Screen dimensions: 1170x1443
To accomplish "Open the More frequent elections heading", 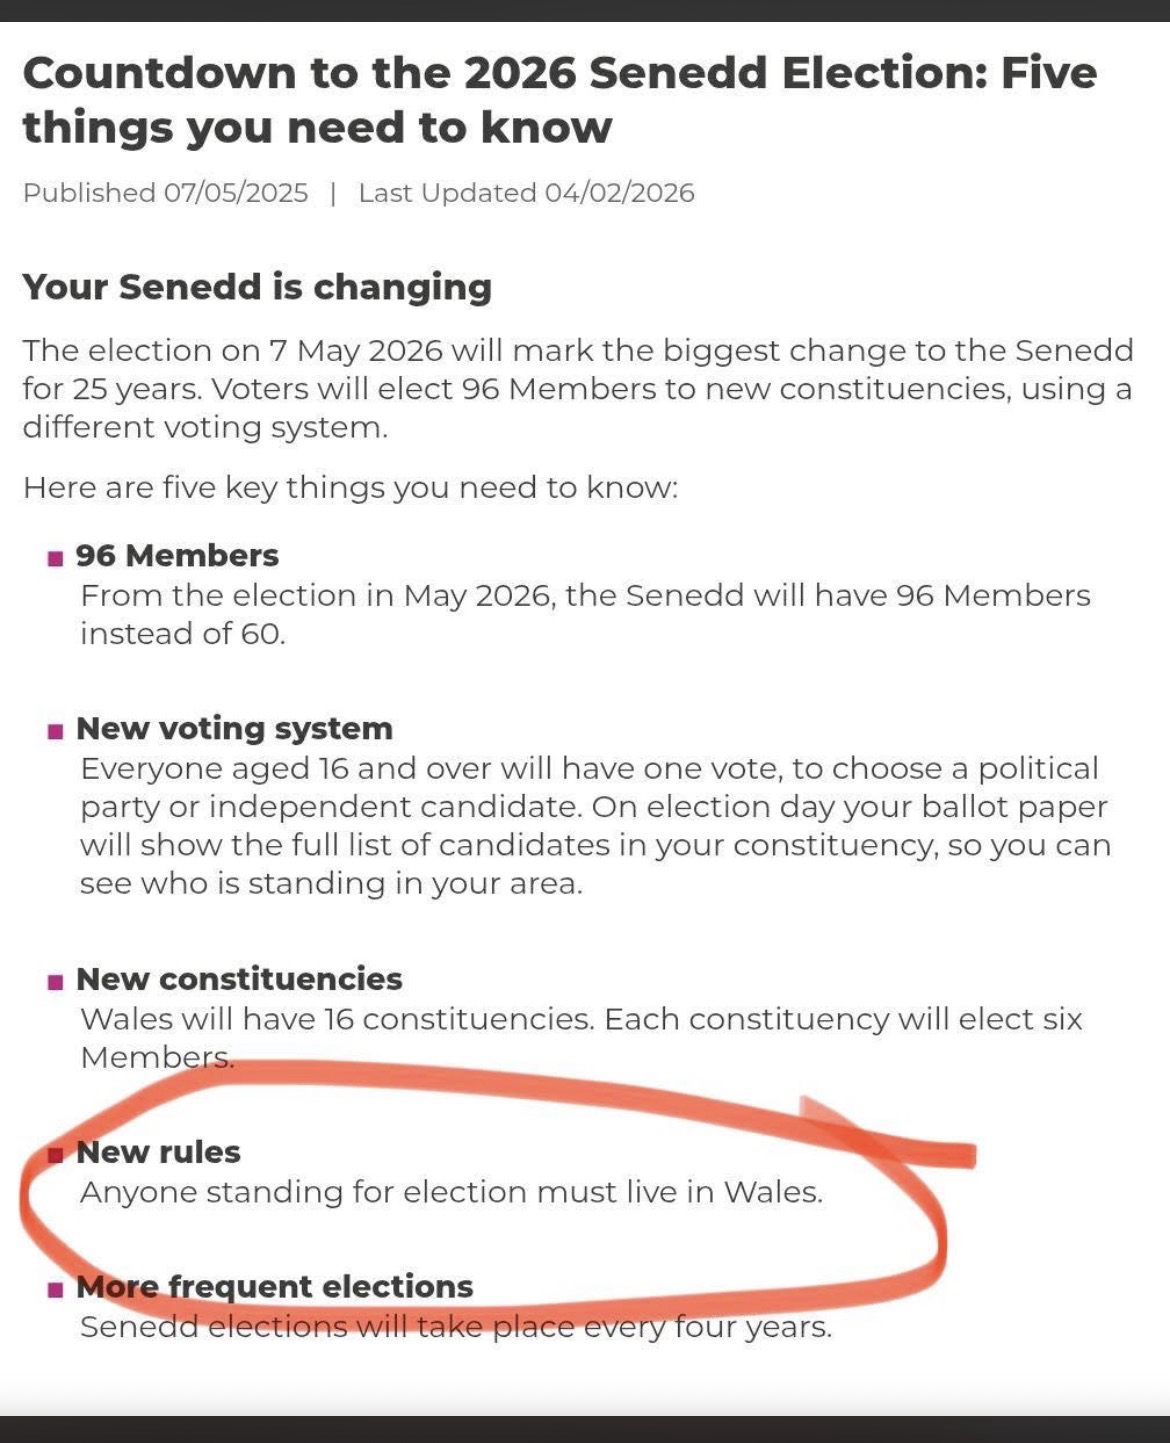I will coord(274,1286).
